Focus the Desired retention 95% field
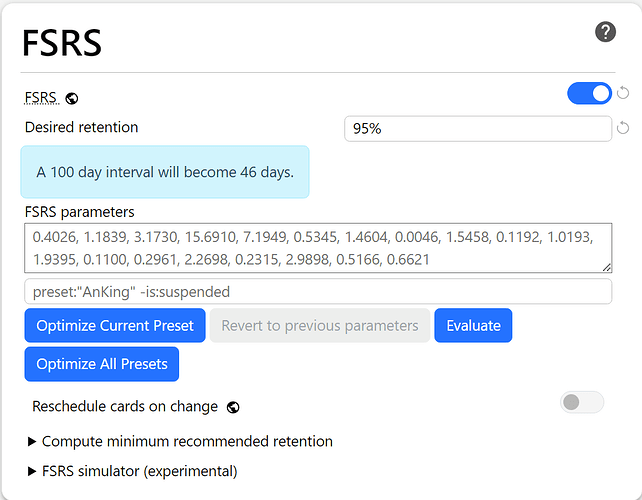642x500 pixels. (x=478, y=129)
